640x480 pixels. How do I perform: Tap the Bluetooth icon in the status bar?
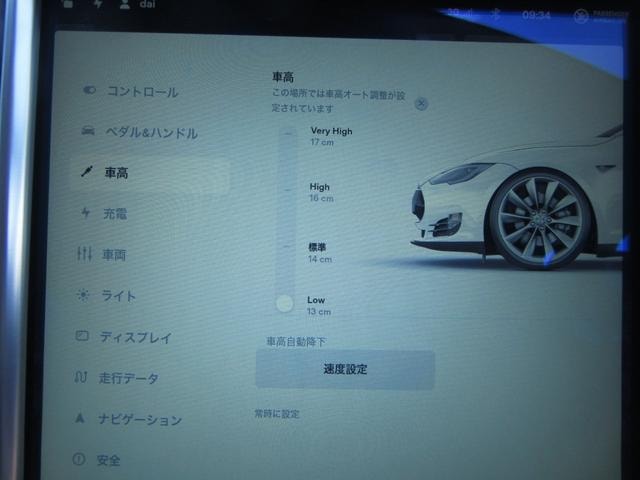(x=496, y=15)
